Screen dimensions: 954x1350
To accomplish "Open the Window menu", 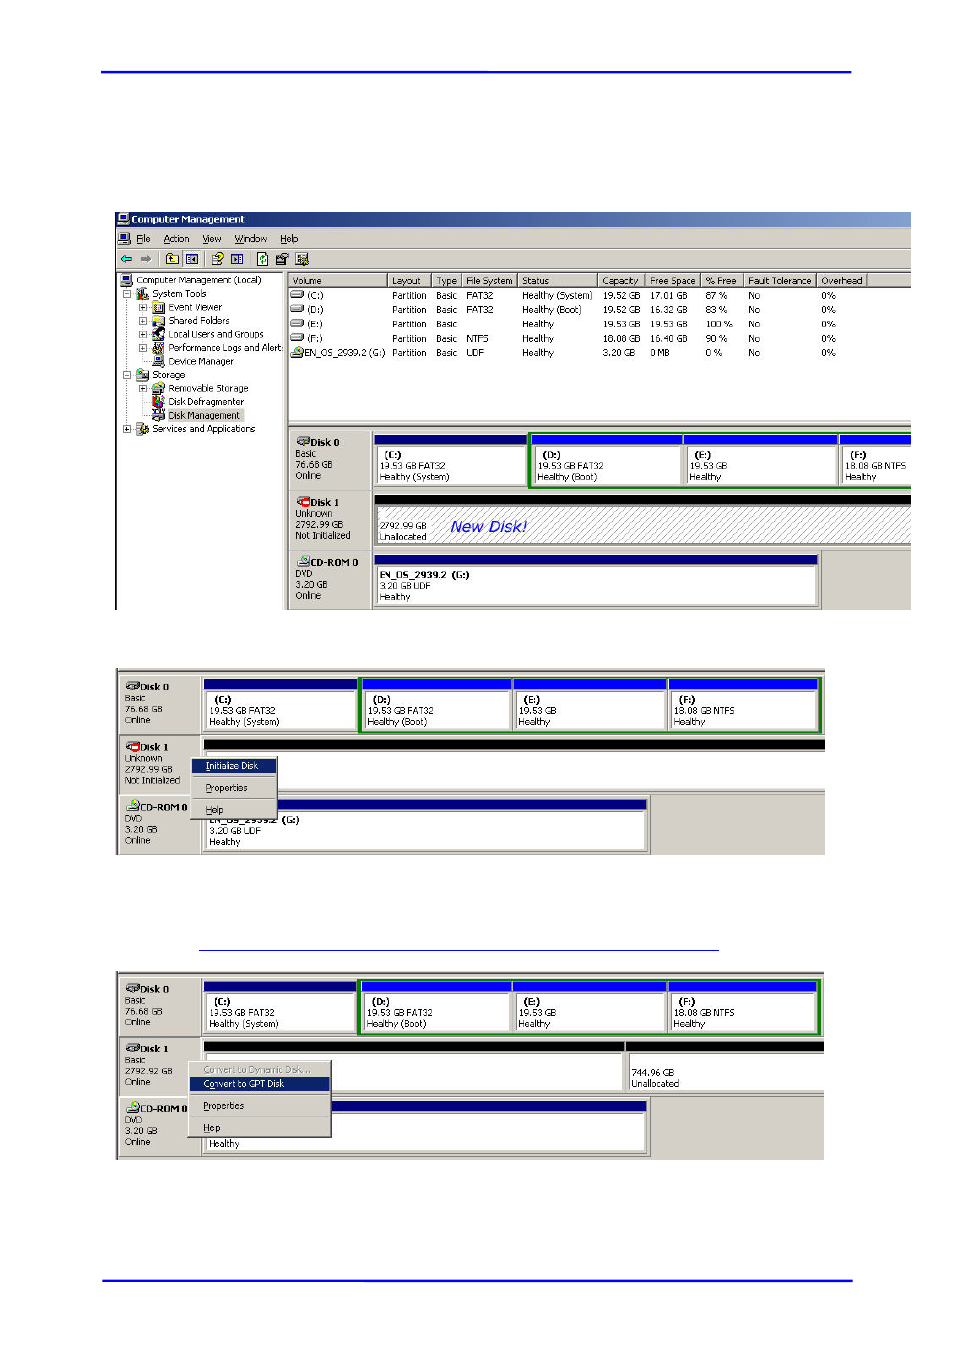I will [251, 239].
